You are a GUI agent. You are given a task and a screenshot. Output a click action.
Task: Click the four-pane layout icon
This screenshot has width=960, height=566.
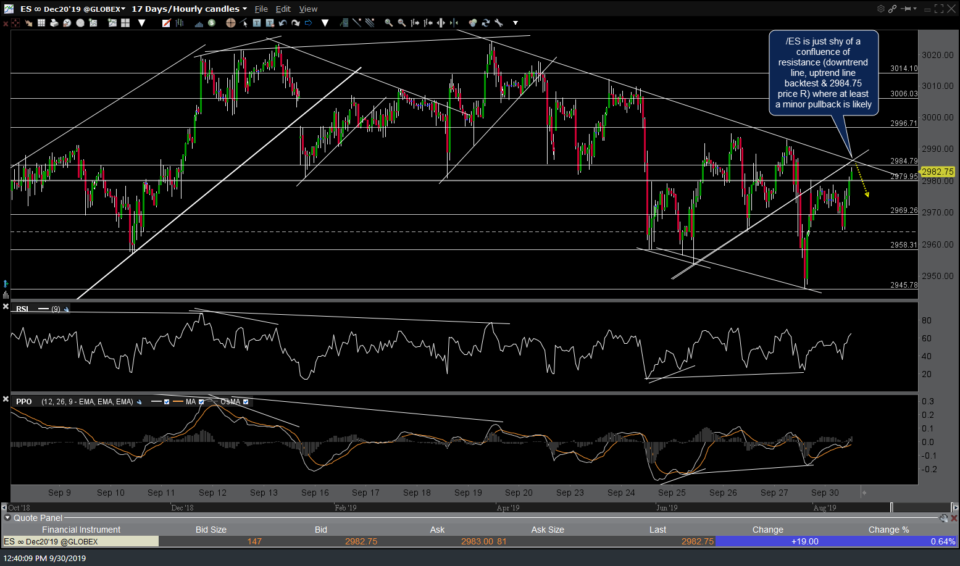(x=126, y=23)
